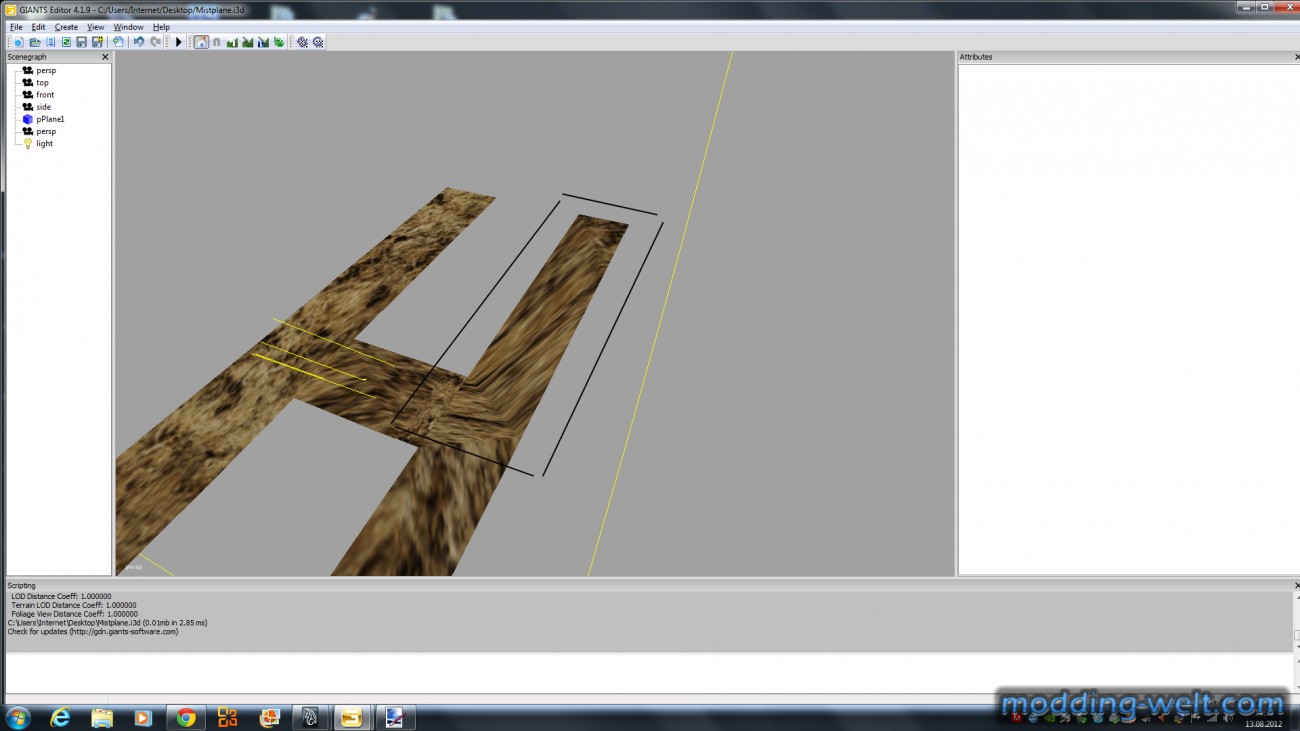This screenshot has width=1300, height=731.
Task: Undo the last action with the toolbar arrow
Action: pos(139,42)
